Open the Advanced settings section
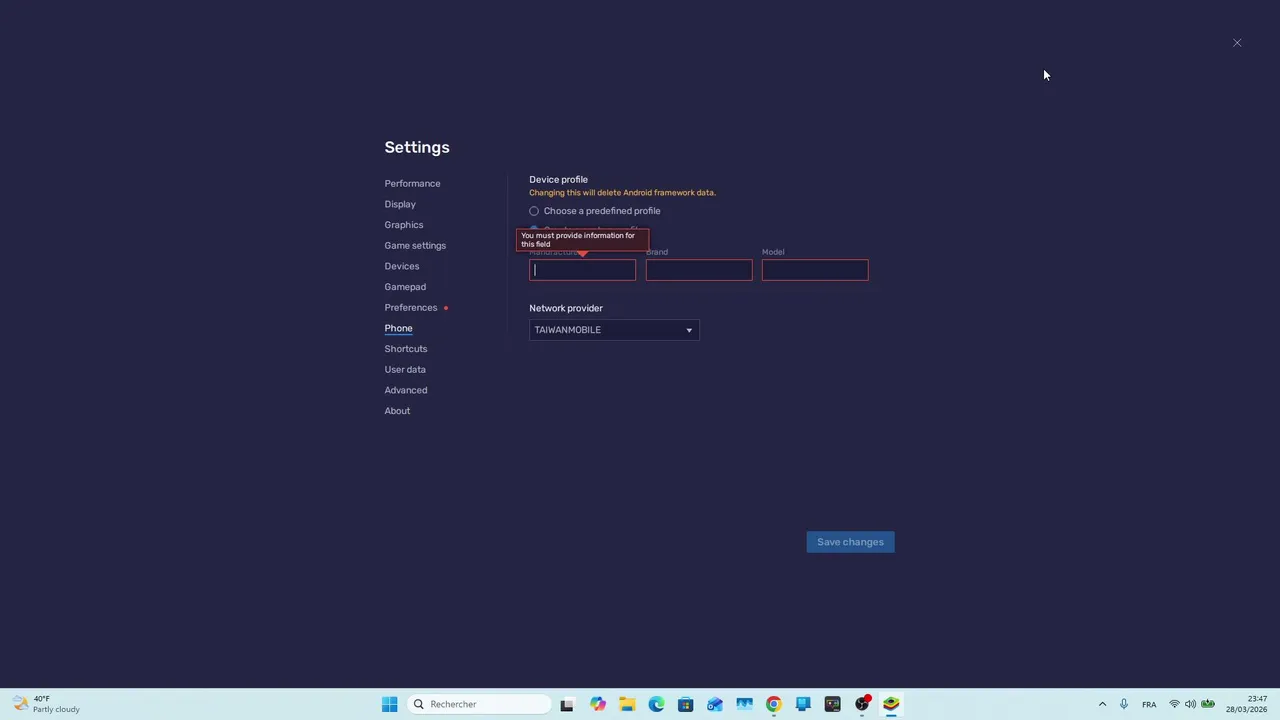This screenshot has height=720, width=1280. pos(406,390)
